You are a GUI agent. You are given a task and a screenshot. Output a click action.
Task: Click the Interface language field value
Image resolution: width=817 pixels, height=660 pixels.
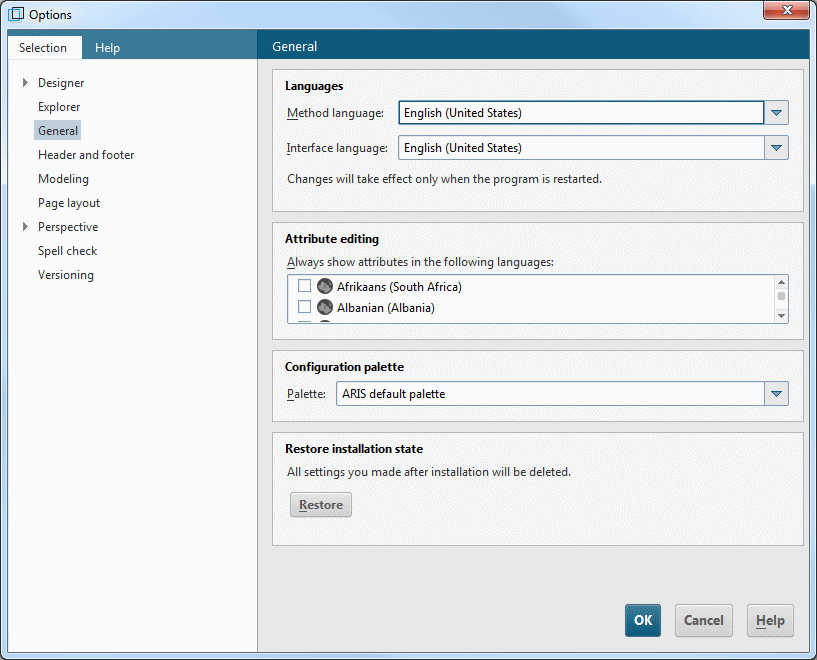[x=581, y=148]
